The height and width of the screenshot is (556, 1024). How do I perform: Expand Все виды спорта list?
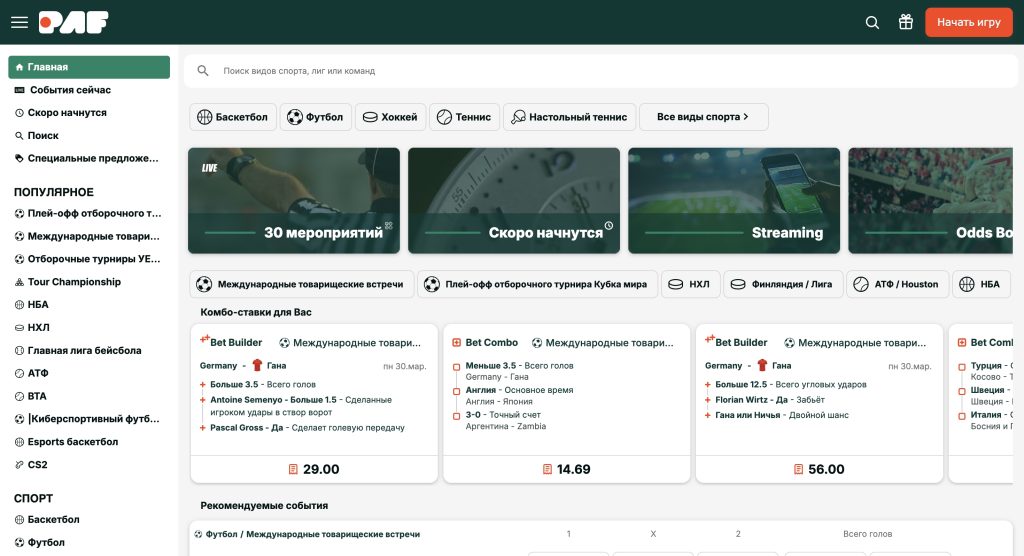[x=703, y=117]
